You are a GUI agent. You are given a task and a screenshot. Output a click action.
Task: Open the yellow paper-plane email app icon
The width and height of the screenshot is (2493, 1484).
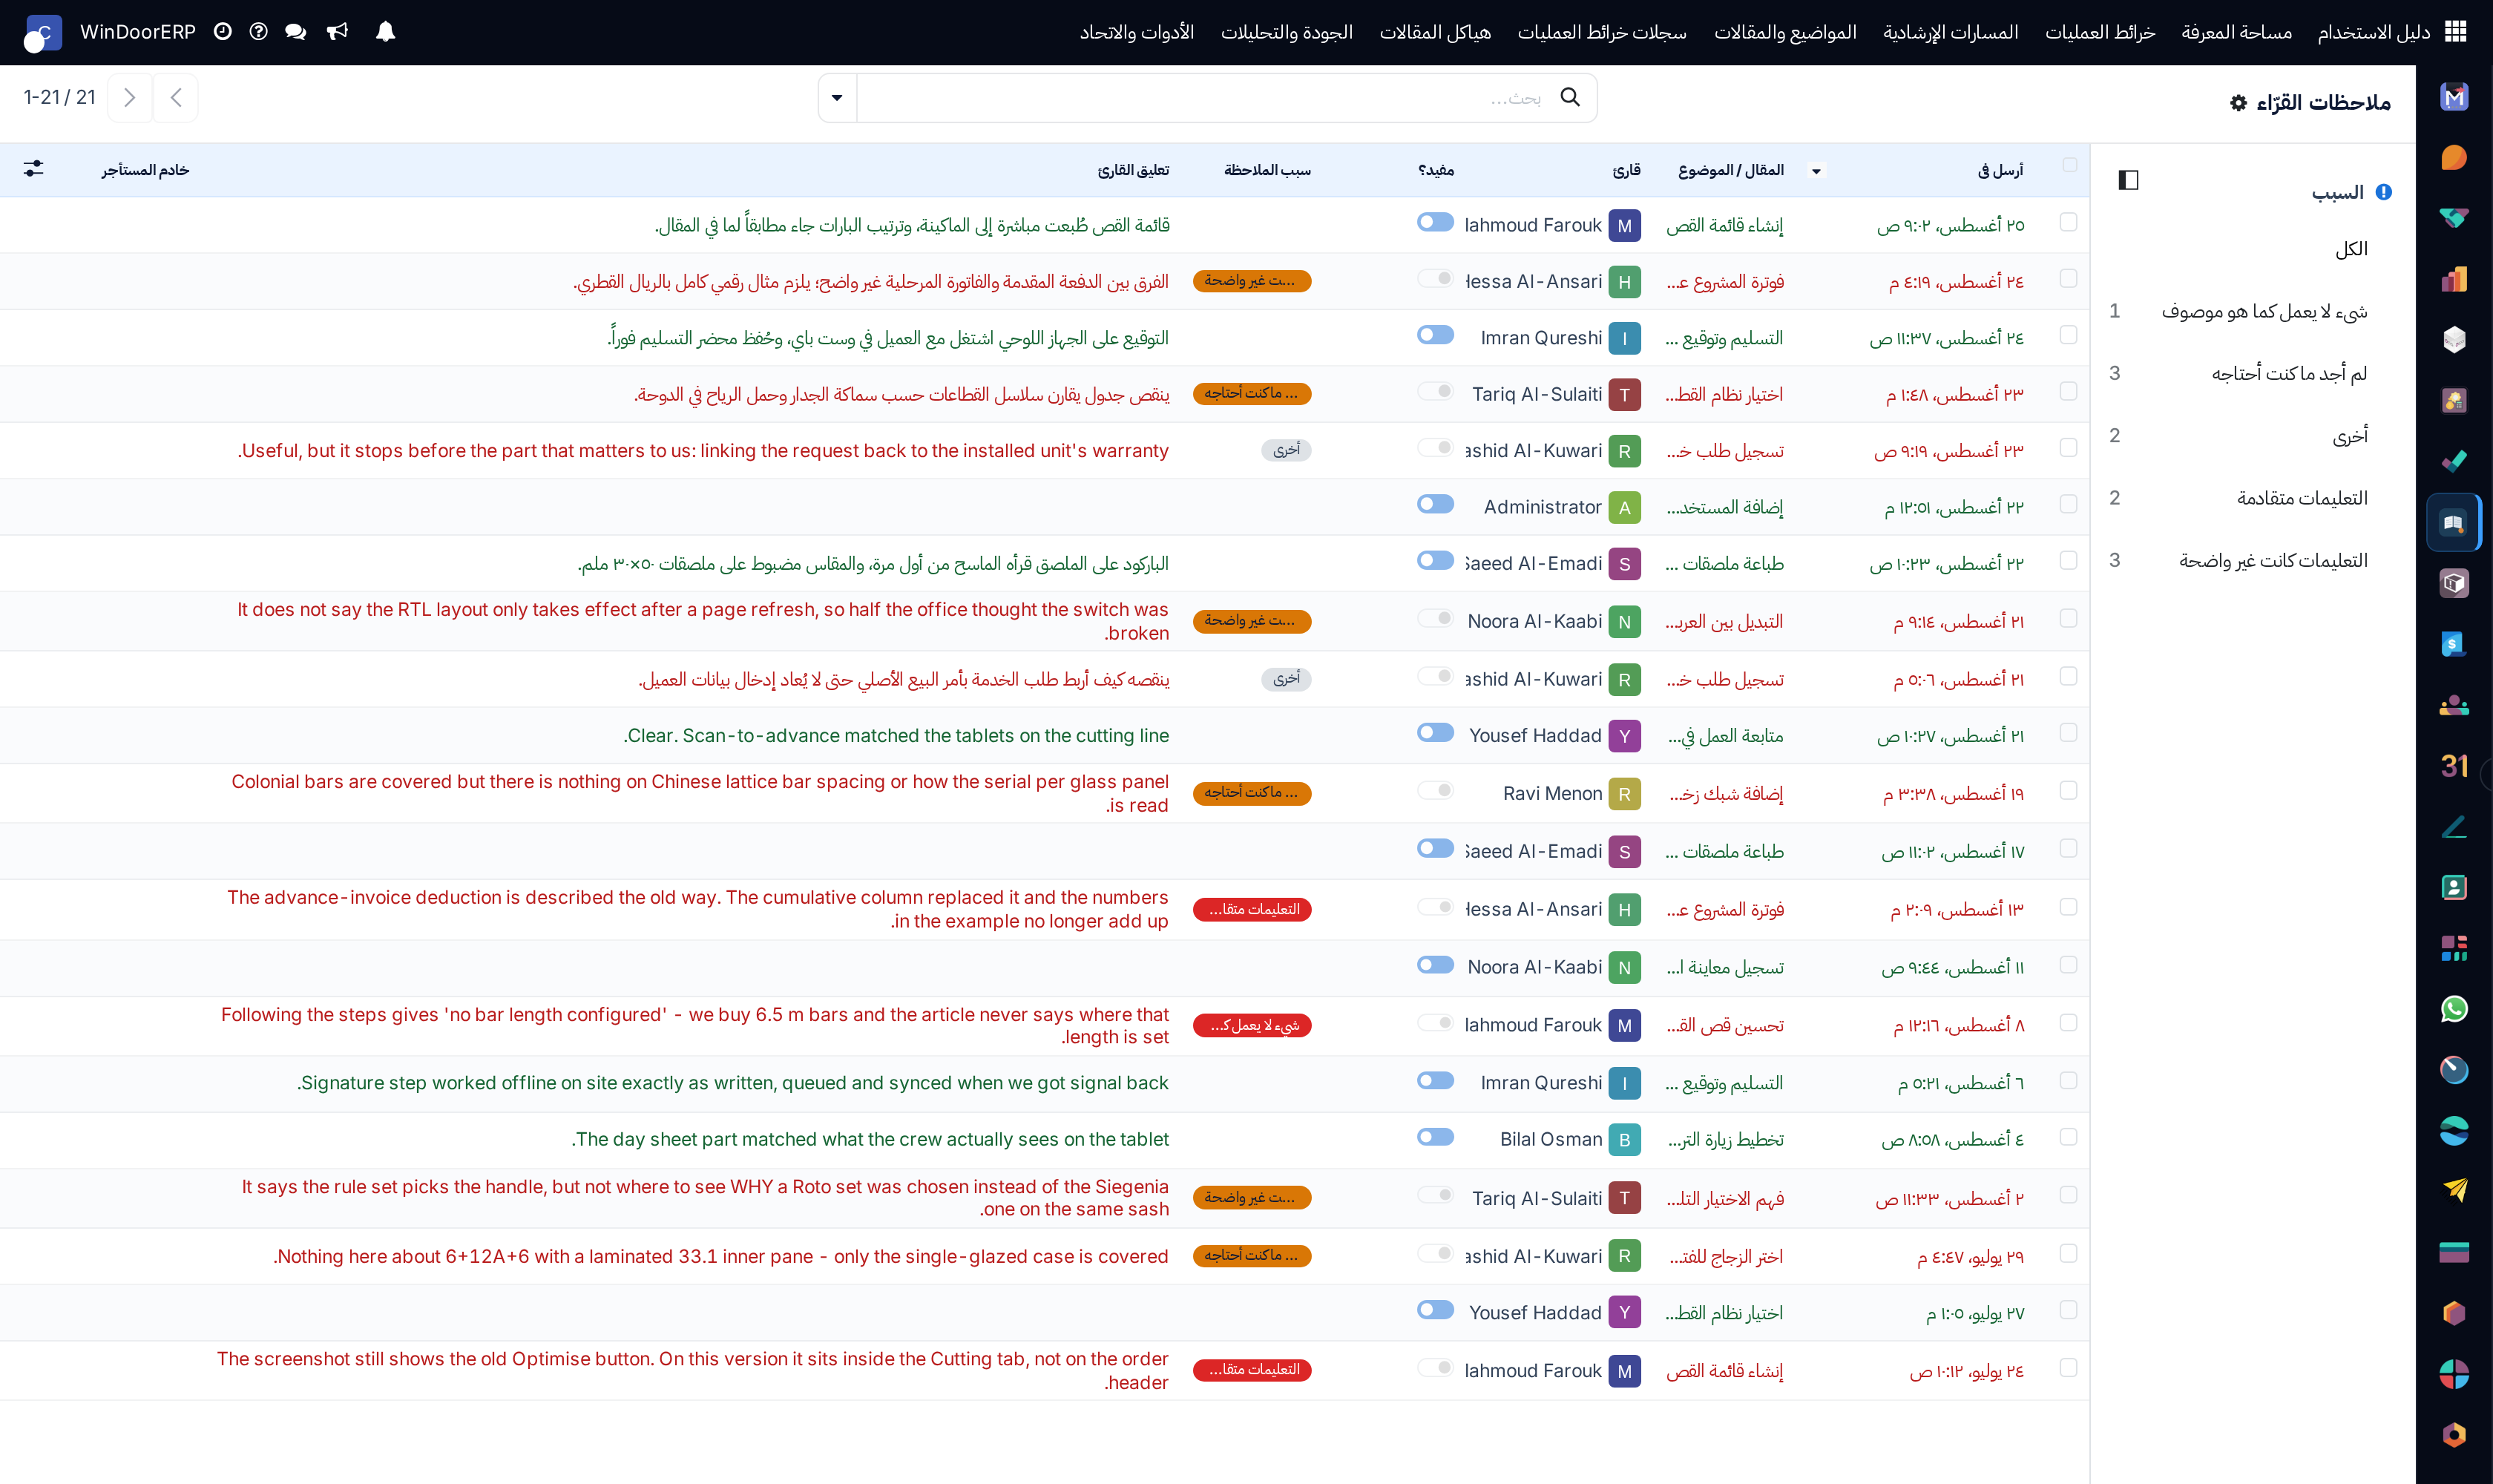[2454, 1191]
